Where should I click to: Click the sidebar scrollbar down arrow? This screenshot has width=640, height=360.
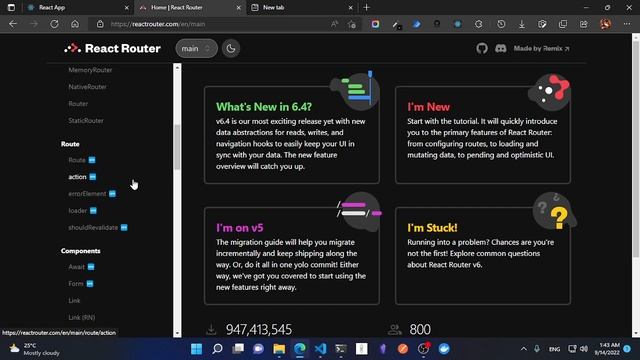[x=177, y=333]
